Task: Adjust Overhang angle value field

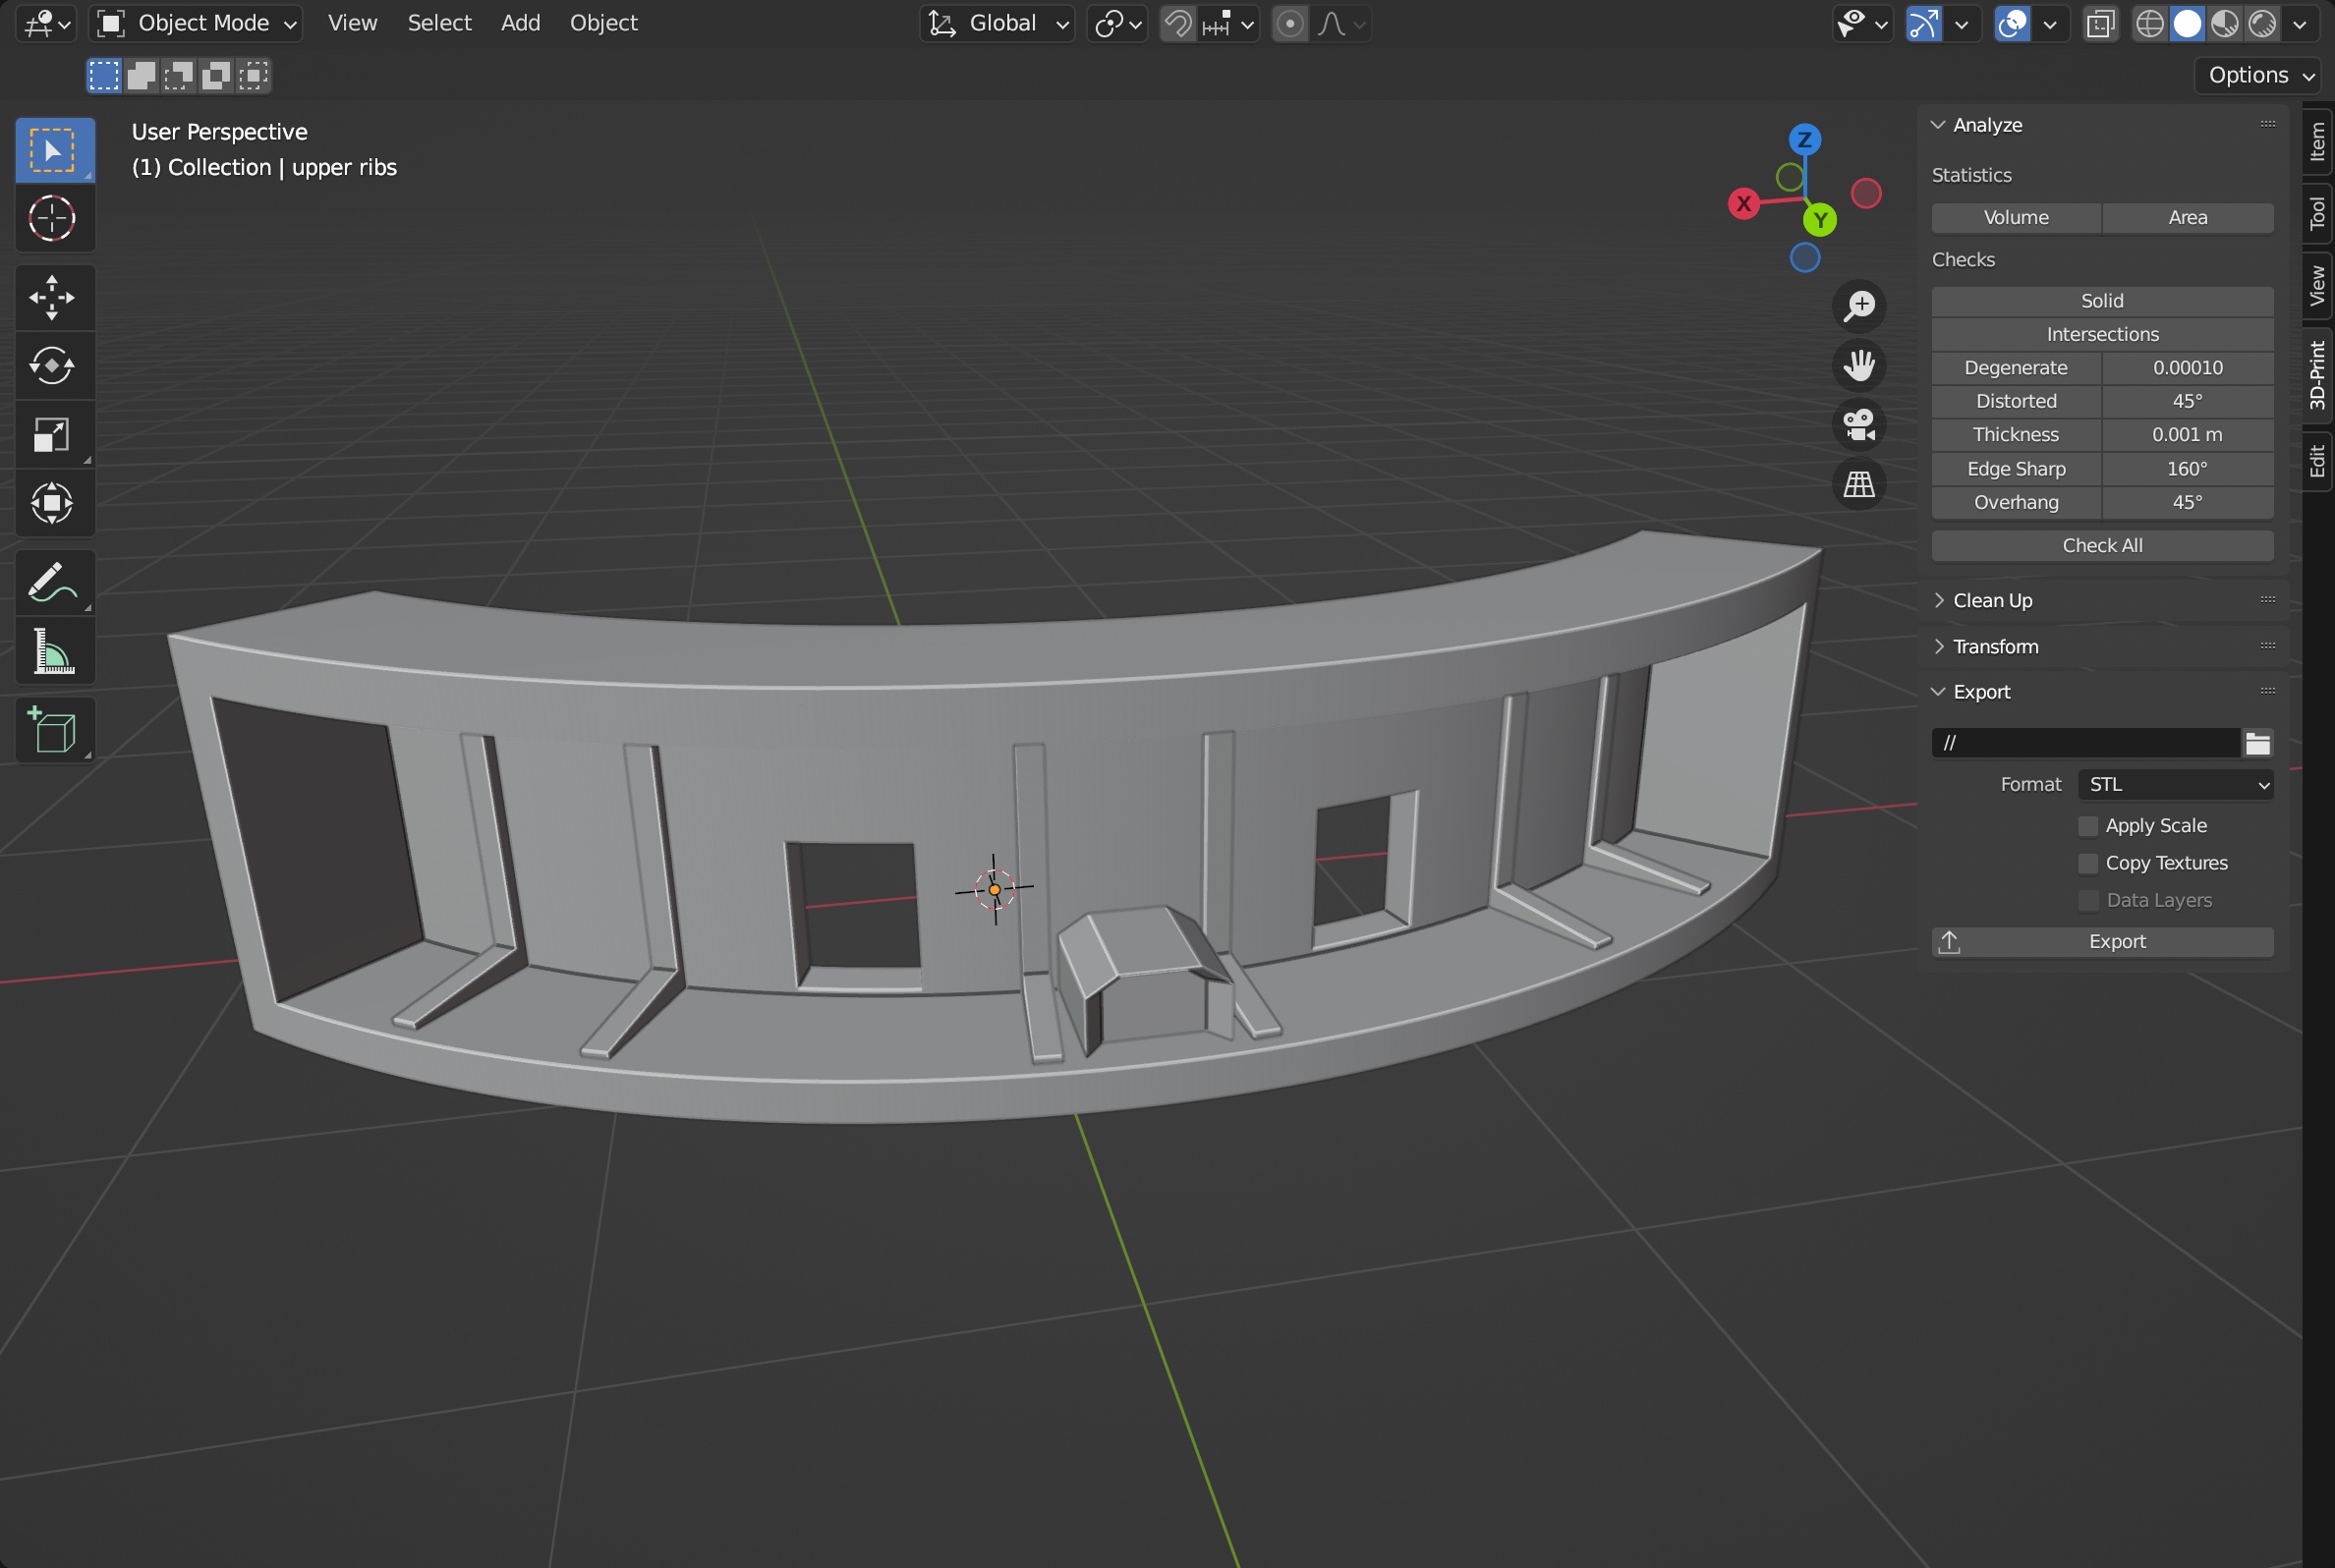Action: click(x=2188, y=502)
